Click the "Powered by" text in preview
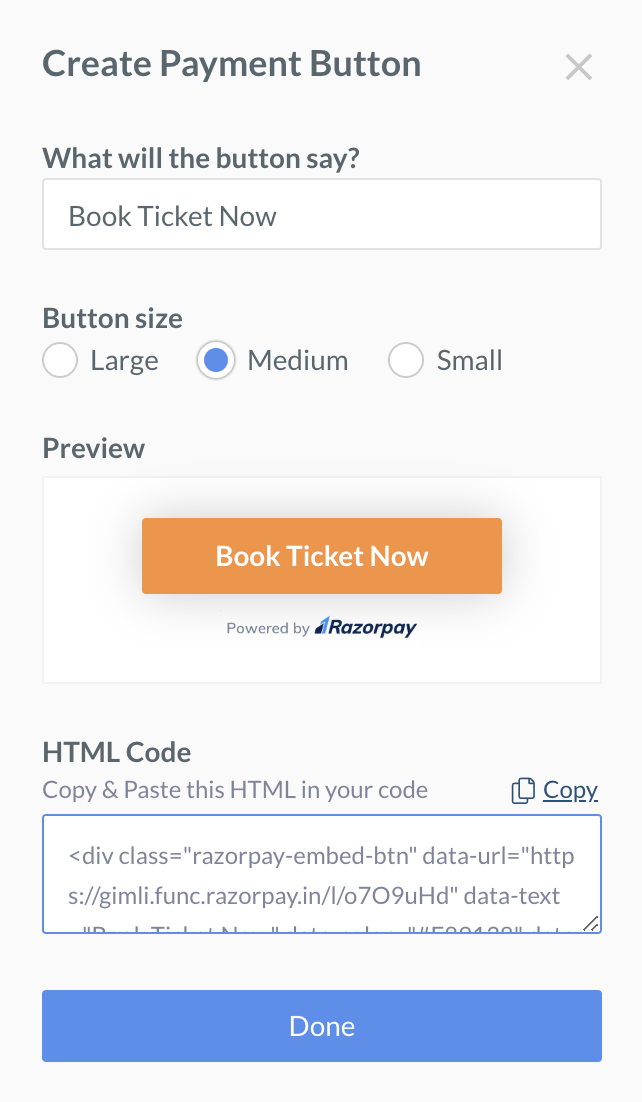Screen dimensions: 642x1102 click(268, 628)
